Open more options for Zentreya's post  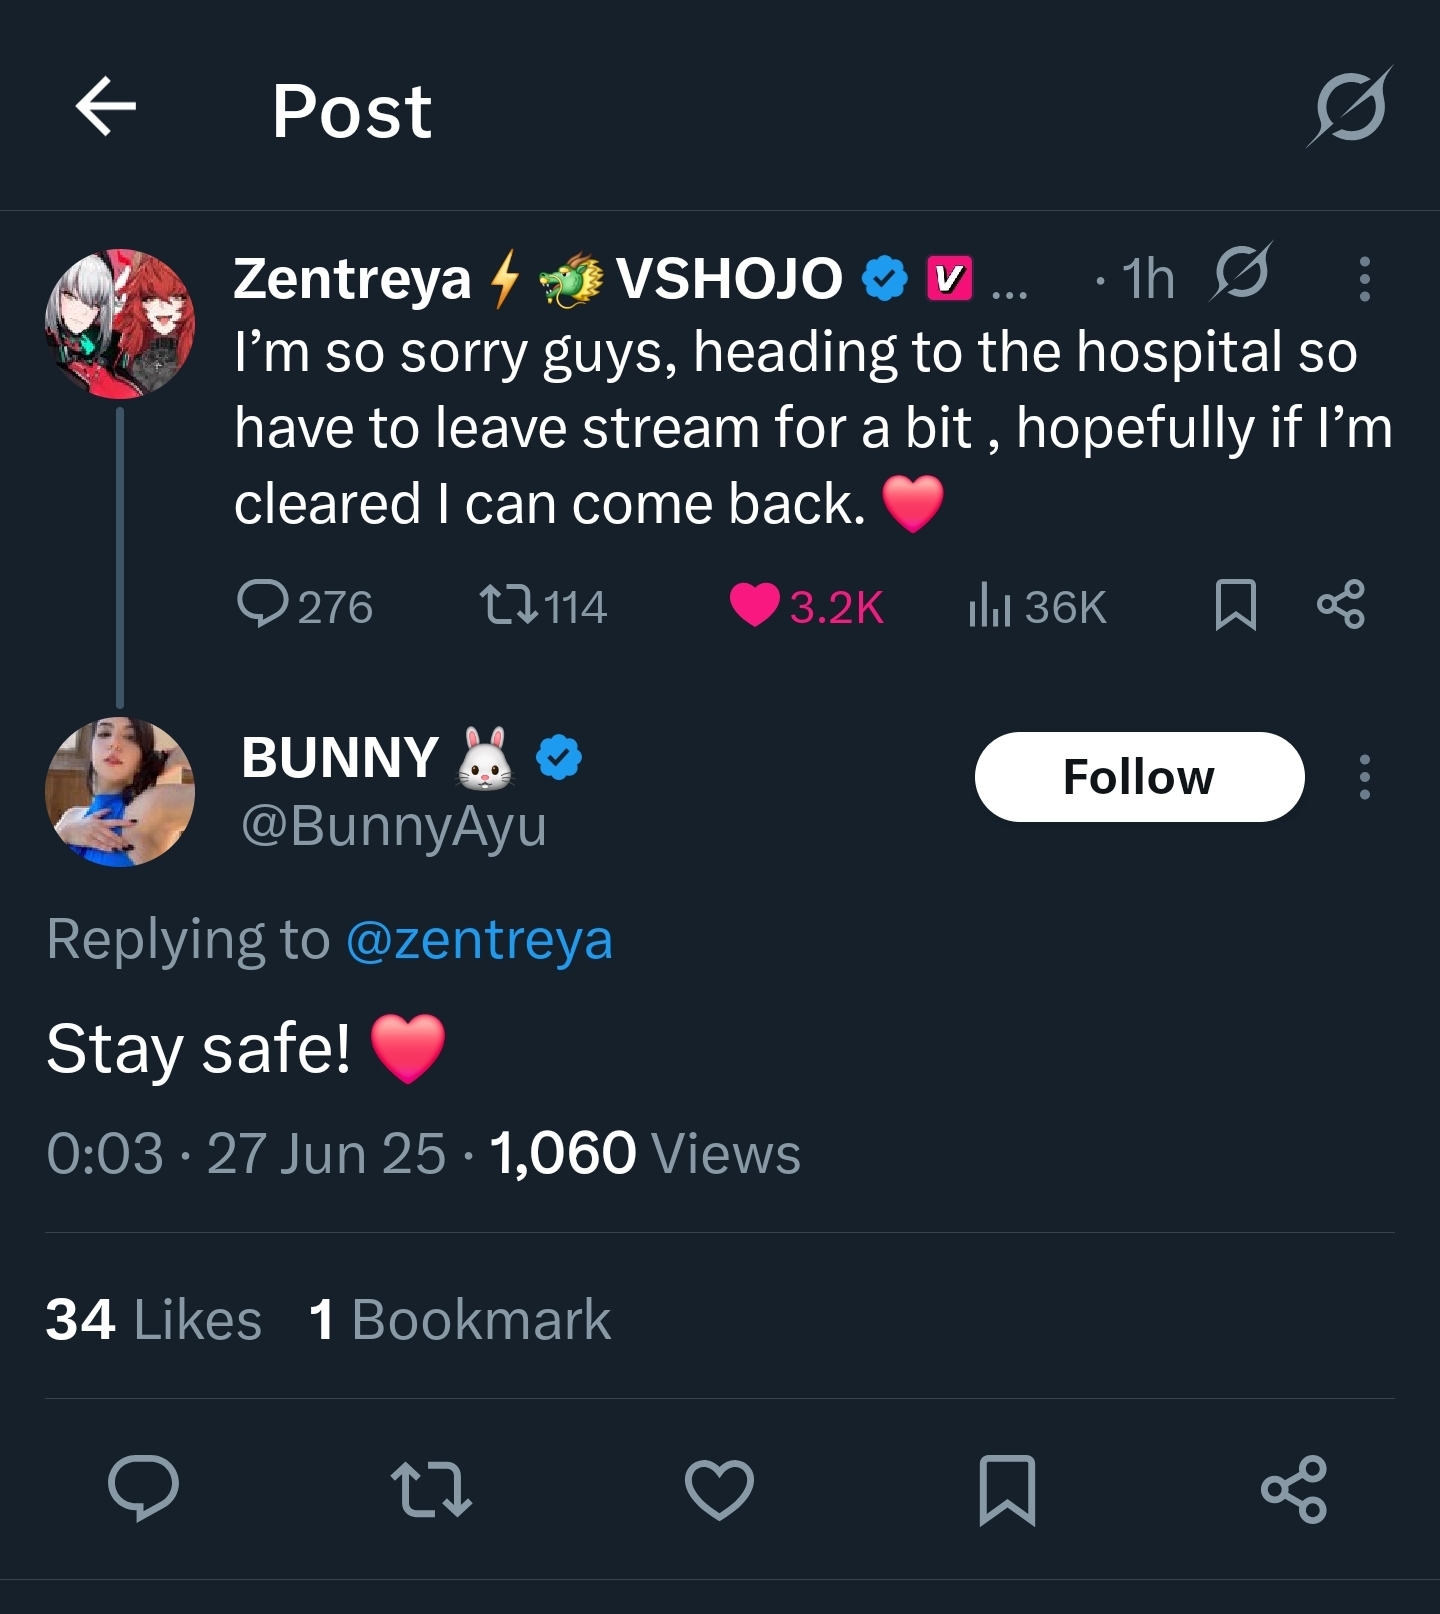1364,279
